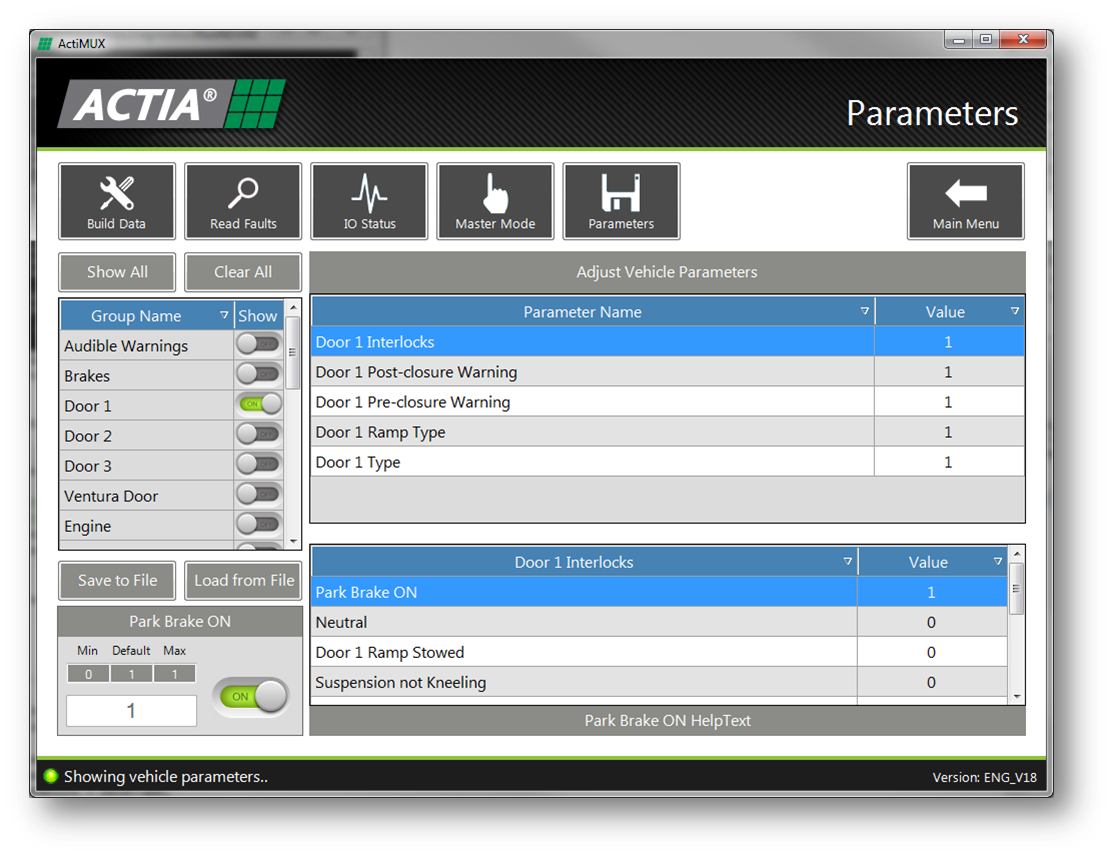Open the Door 1 Interlocks column filter

point(847,562)
